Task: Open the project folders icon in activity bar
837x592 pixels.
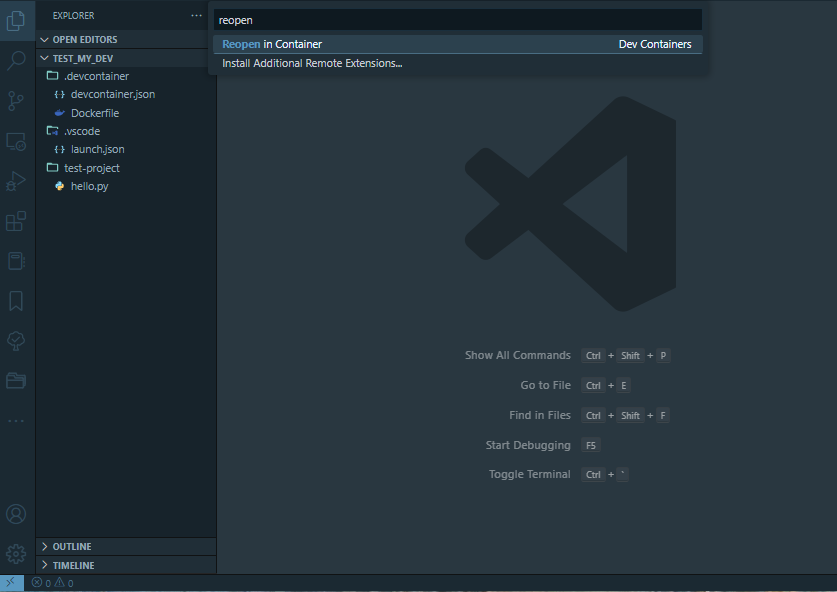Action: click(x=16, y=381)
